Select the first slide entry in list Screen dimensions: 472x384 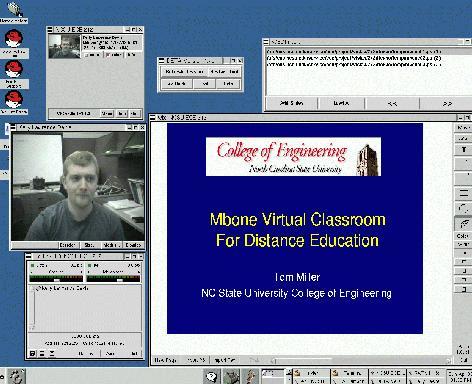pos(353,52)
